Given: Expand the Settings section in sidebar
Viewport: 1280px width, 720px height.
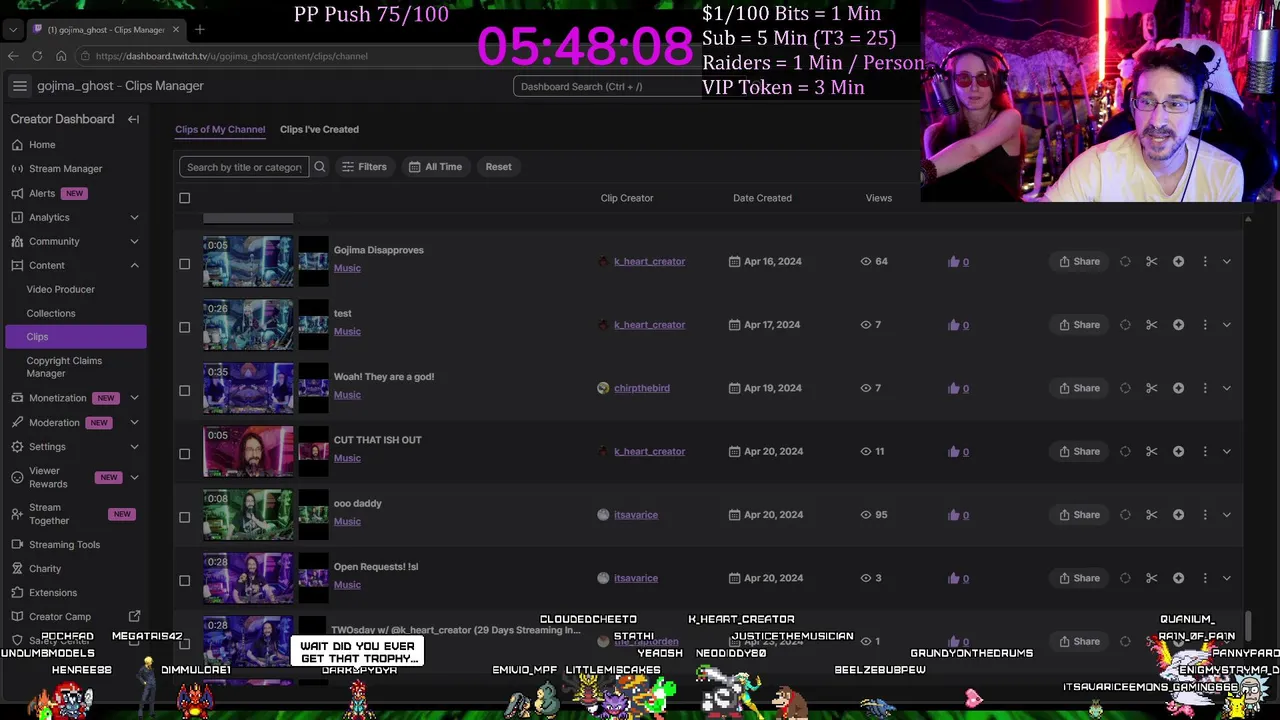Looking at the screenshot, I should coord(134,447).
